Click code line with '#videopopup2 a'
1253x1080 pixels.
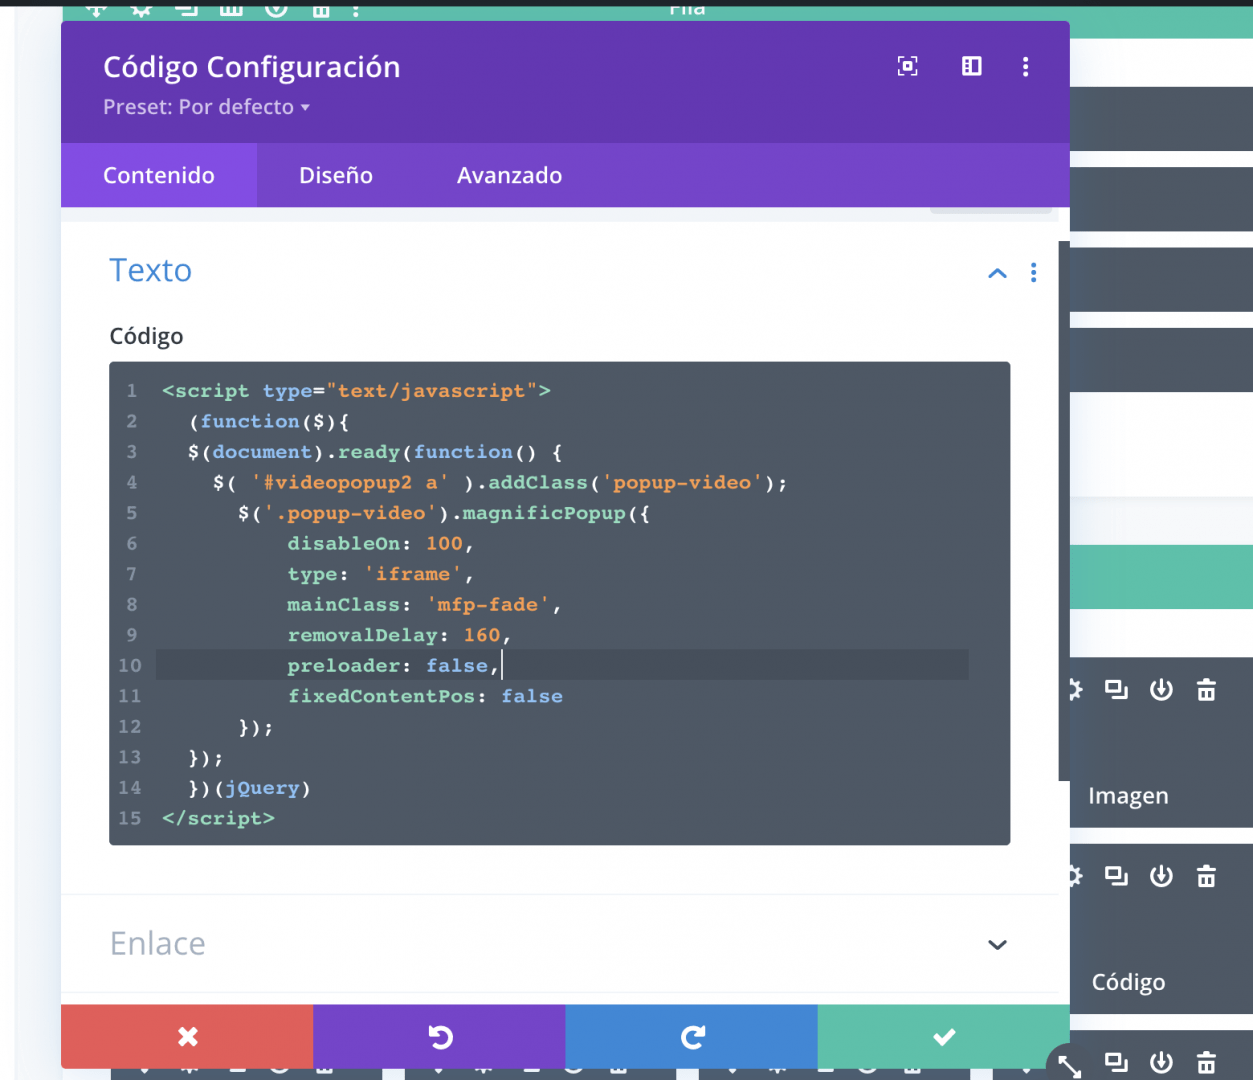(x=500, y=483)
